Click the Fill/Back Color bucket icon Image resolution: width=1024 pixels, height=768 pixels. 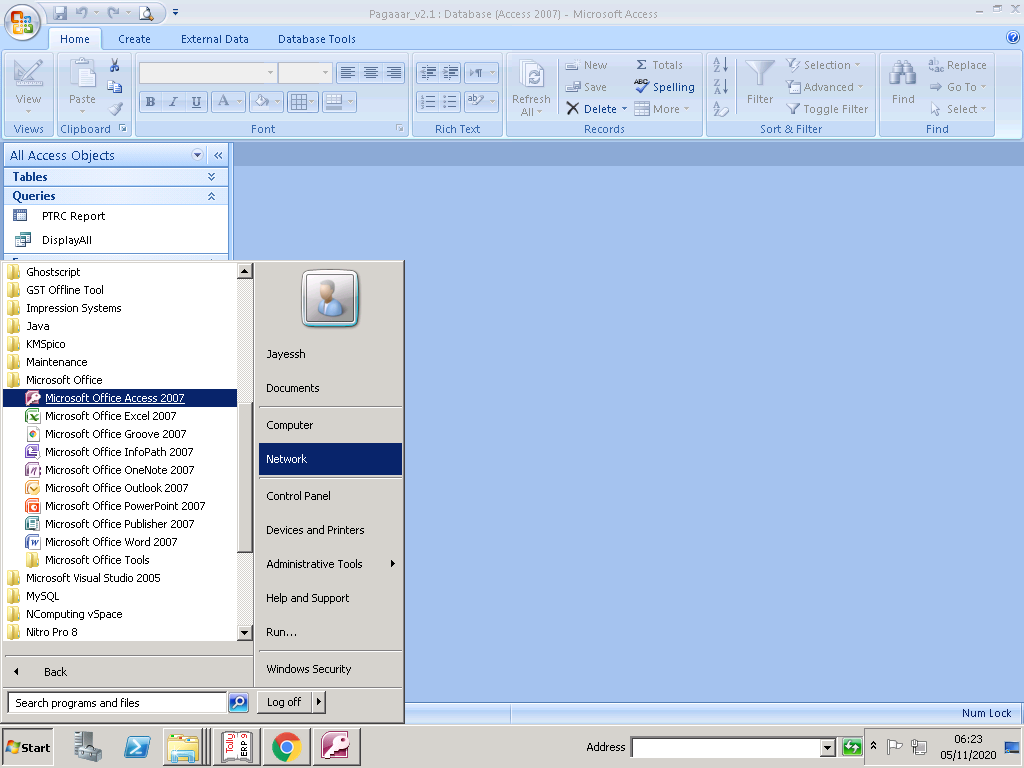(262, 101)
